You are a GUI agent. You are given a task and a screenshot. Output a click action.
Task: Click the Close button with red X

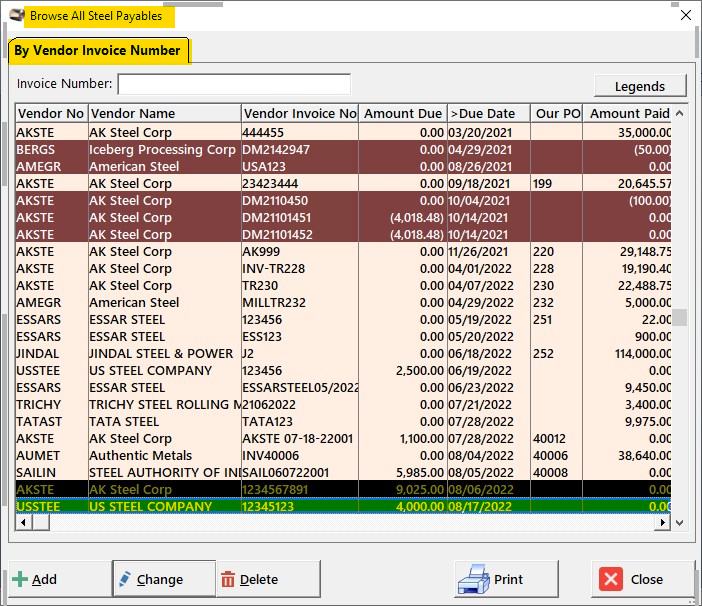642,579
